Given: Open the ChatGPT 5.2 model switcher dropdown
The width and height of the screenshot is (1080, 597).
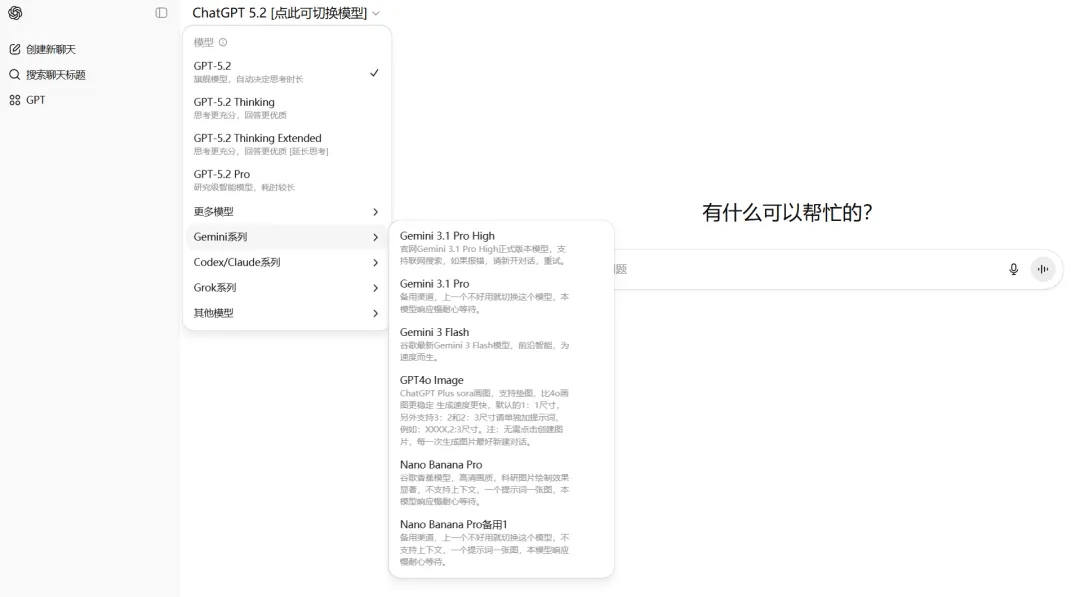Looking at the screenshot, I should tap(286, 13).
